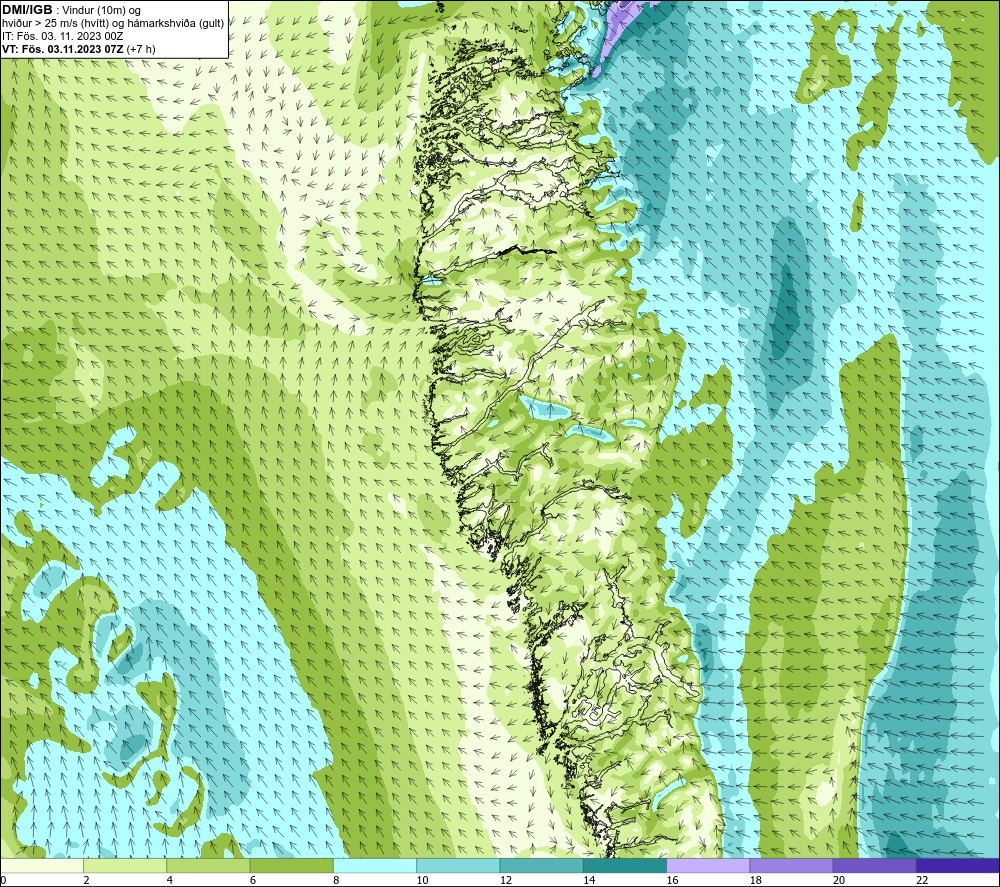Click the '18' scale label

coord(756,881)
